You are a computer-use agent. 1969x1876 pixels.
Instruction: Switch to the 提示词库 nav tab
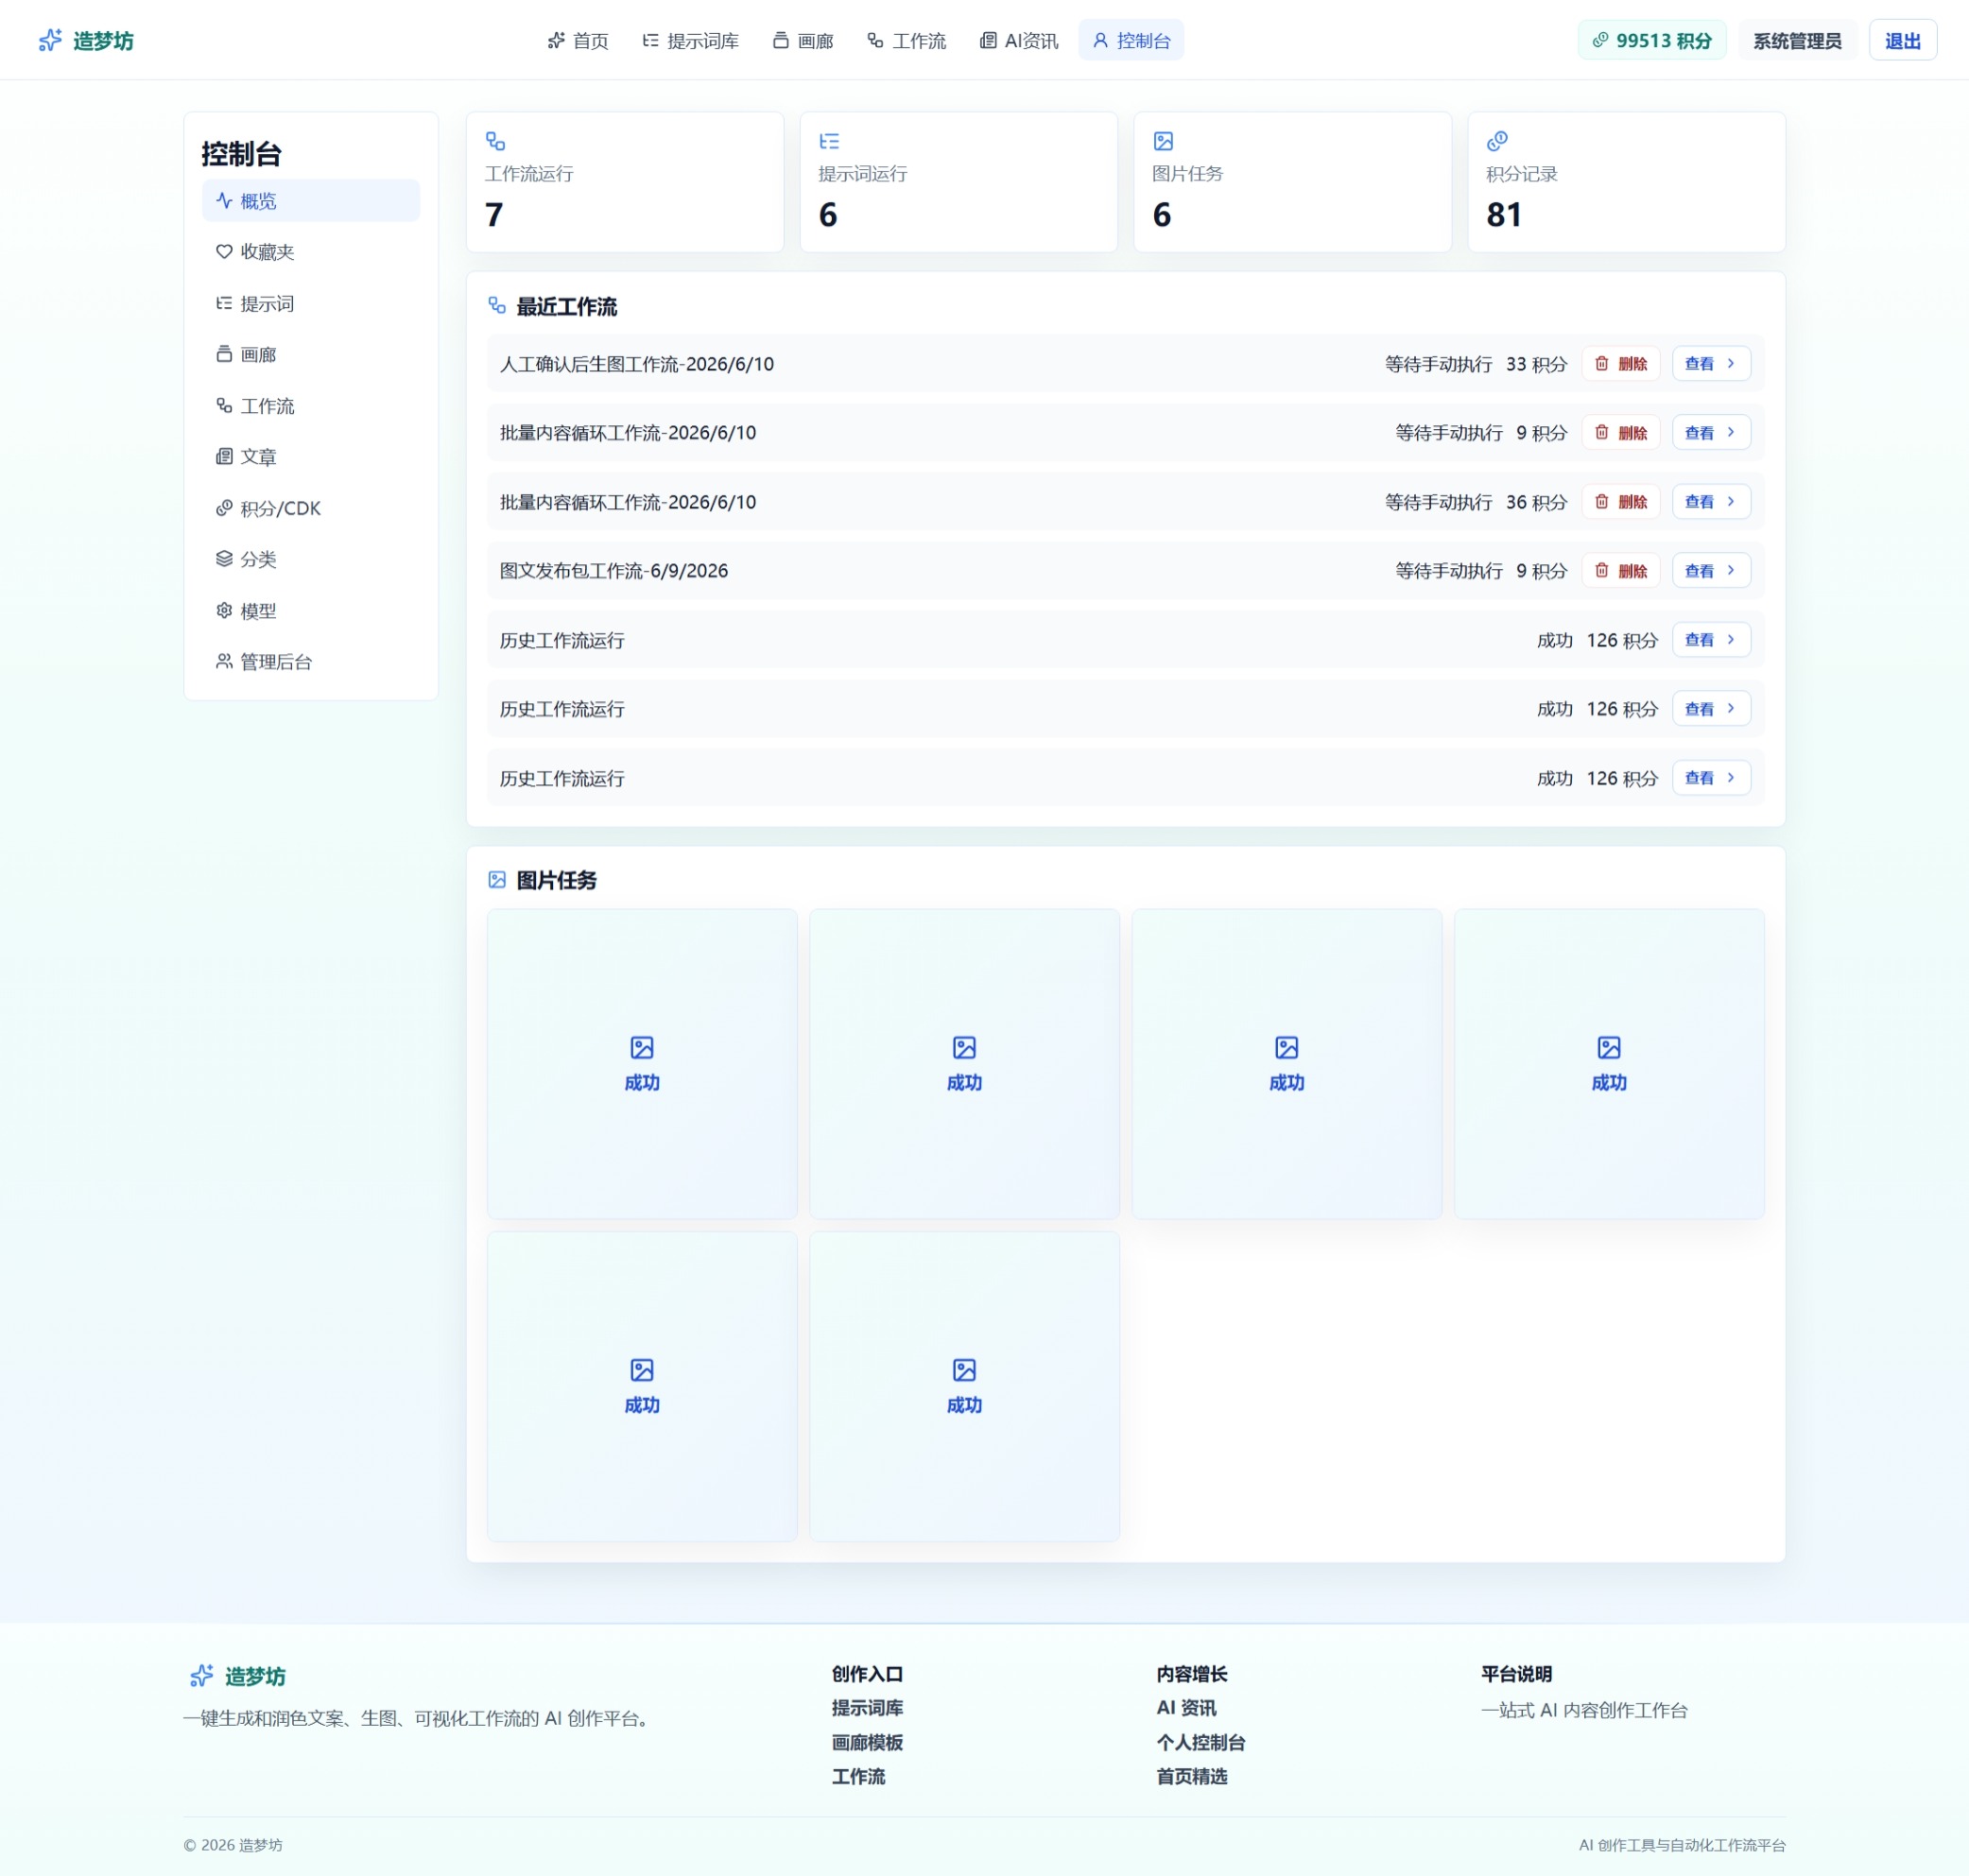pyautogui.click(x=690, y=40)
